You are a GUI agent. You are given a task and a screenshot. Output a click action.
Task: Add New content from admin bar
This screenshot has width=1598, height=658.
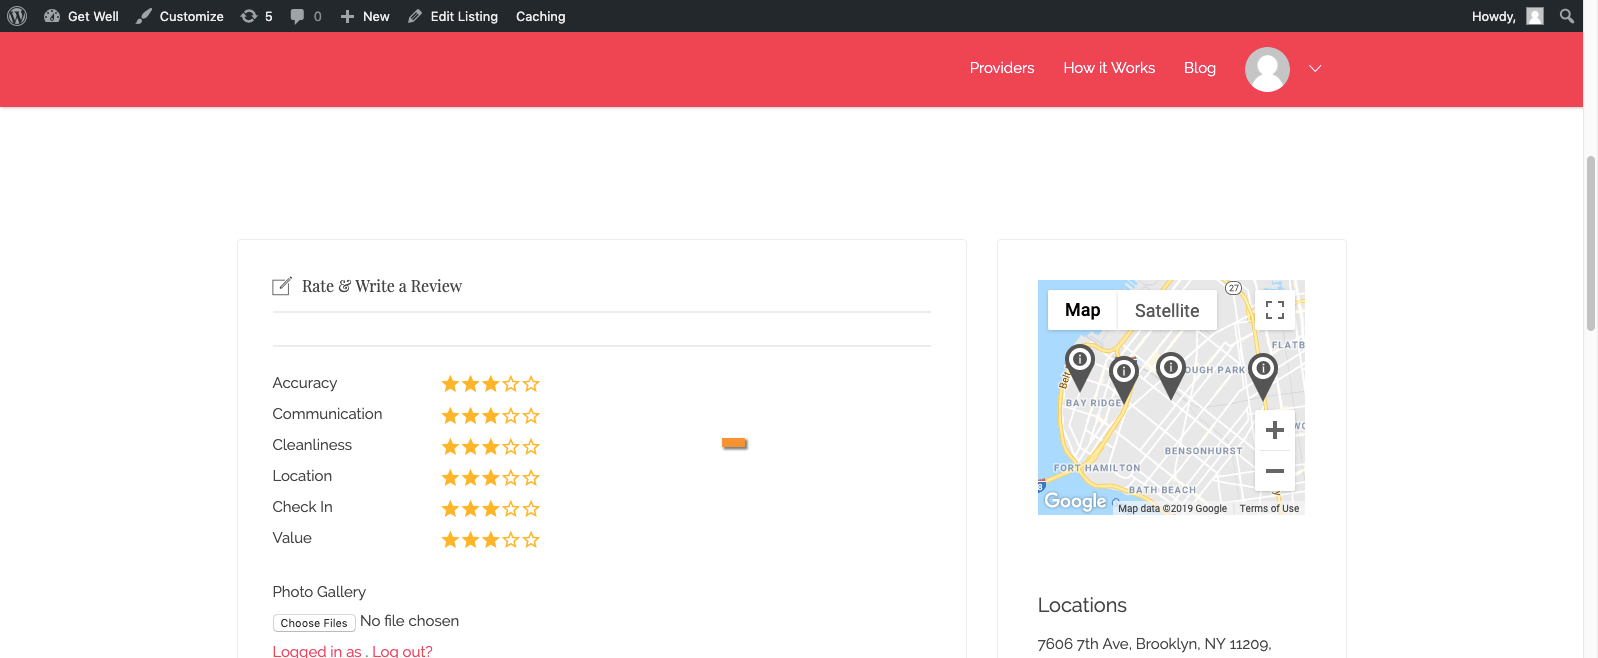(365, 16)
